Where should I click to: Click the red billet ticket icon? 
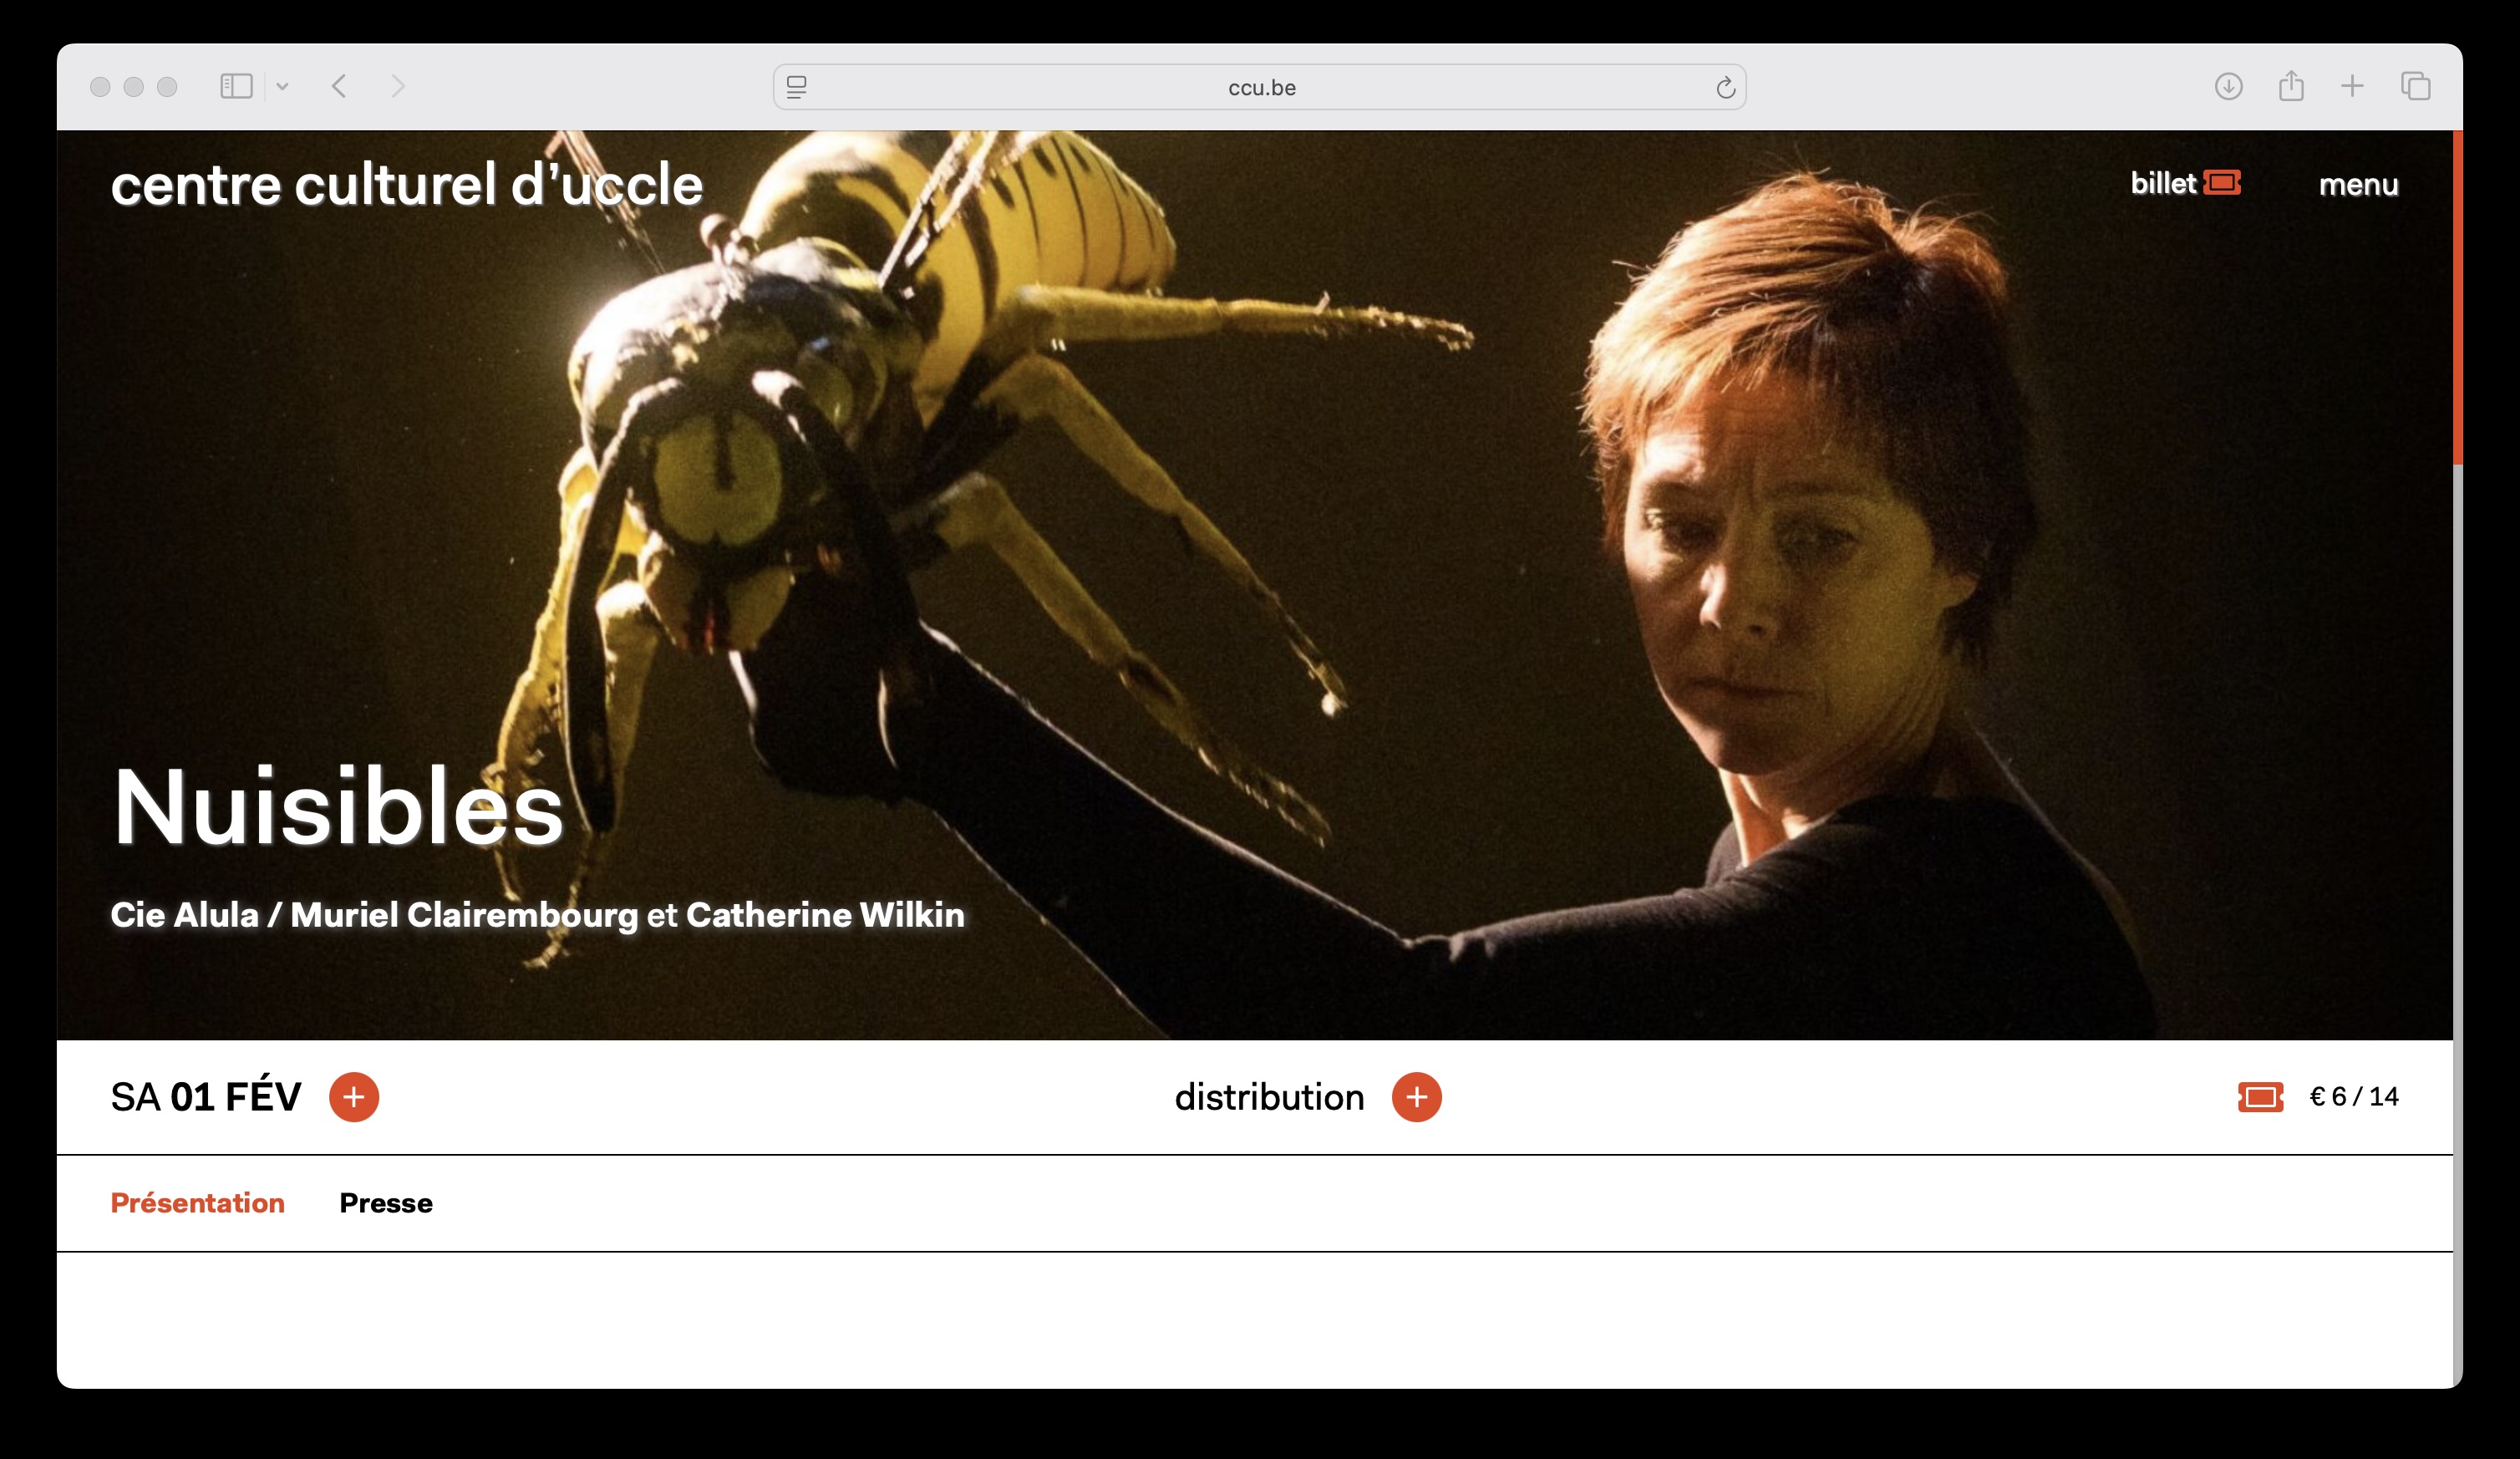click(2221, 183)
